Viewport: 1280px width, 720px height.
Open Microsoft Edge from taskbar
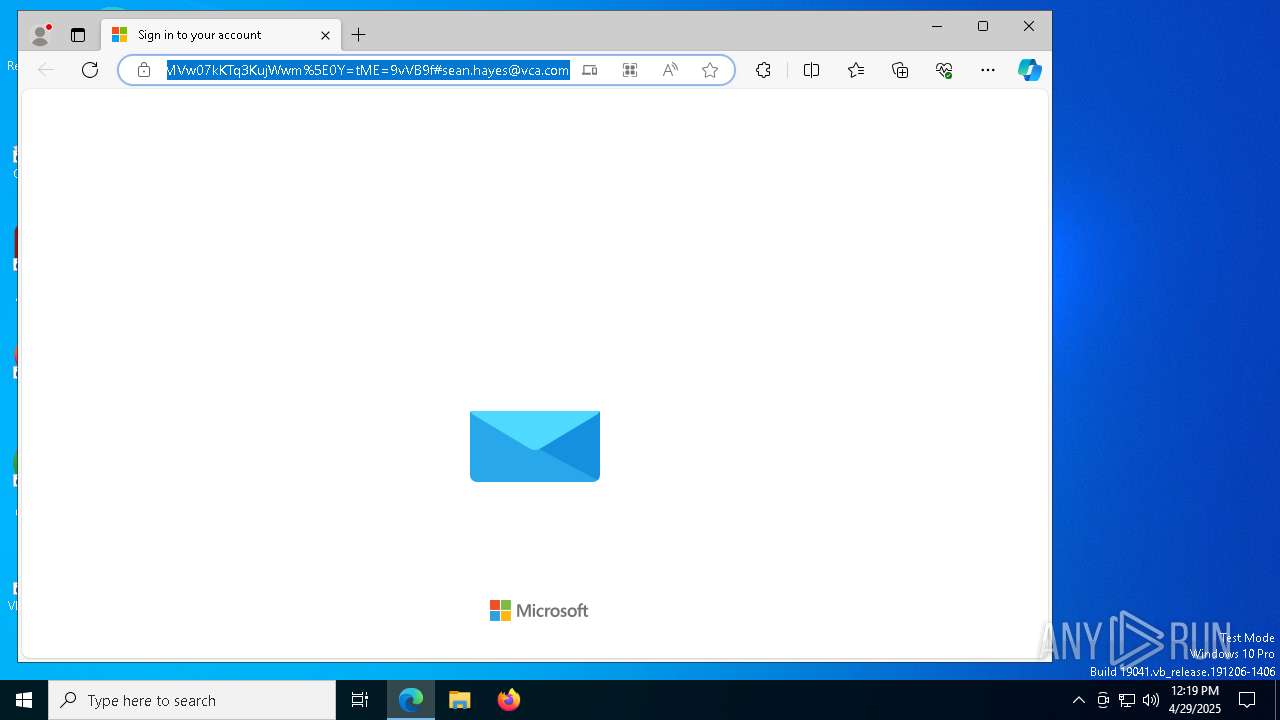[411, 700]
